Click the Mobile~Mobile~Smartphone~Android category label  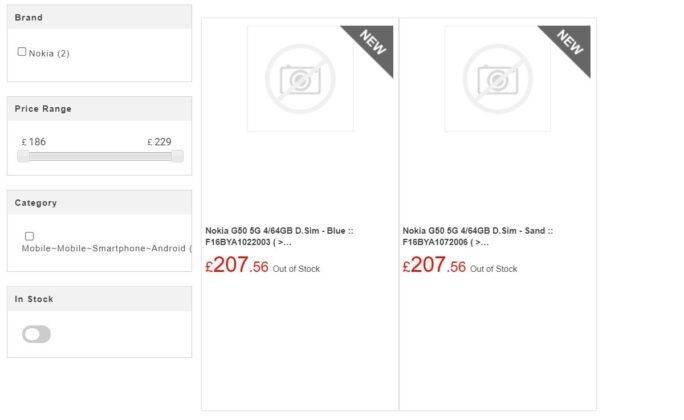(x=106, y=248)
